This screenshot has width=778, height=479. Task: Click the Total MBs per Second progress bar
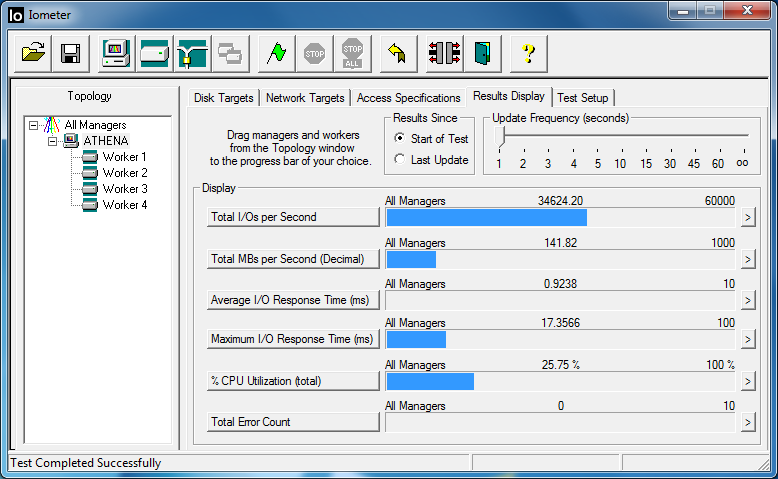[560, 260]
